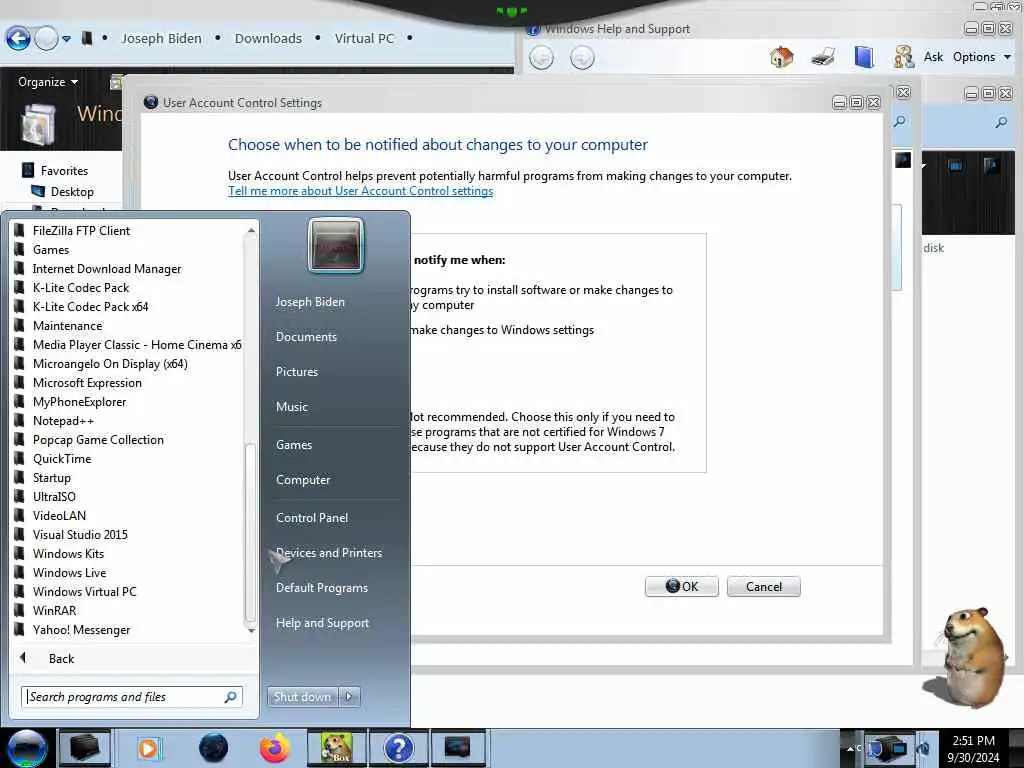The height and width of the screenshot is (768, 1024).
Task: Click the Print icon in Help and Support
Action: coord(823,57)
